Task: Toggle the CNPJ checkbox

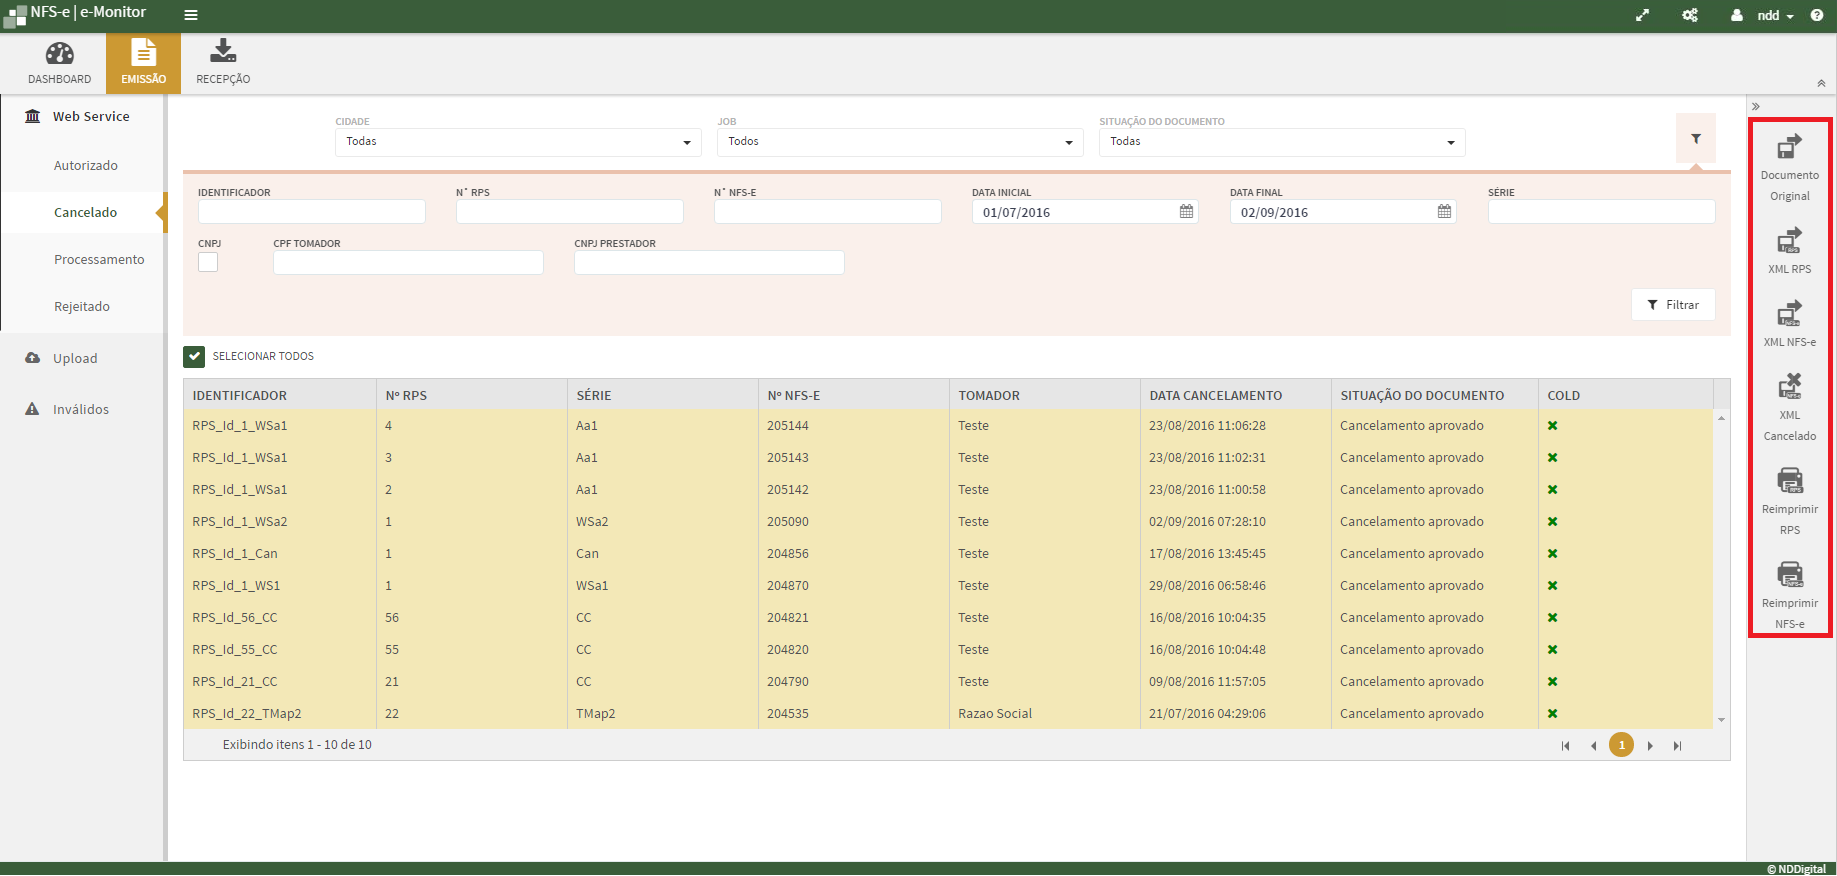Action: click(x=208, y=262)
